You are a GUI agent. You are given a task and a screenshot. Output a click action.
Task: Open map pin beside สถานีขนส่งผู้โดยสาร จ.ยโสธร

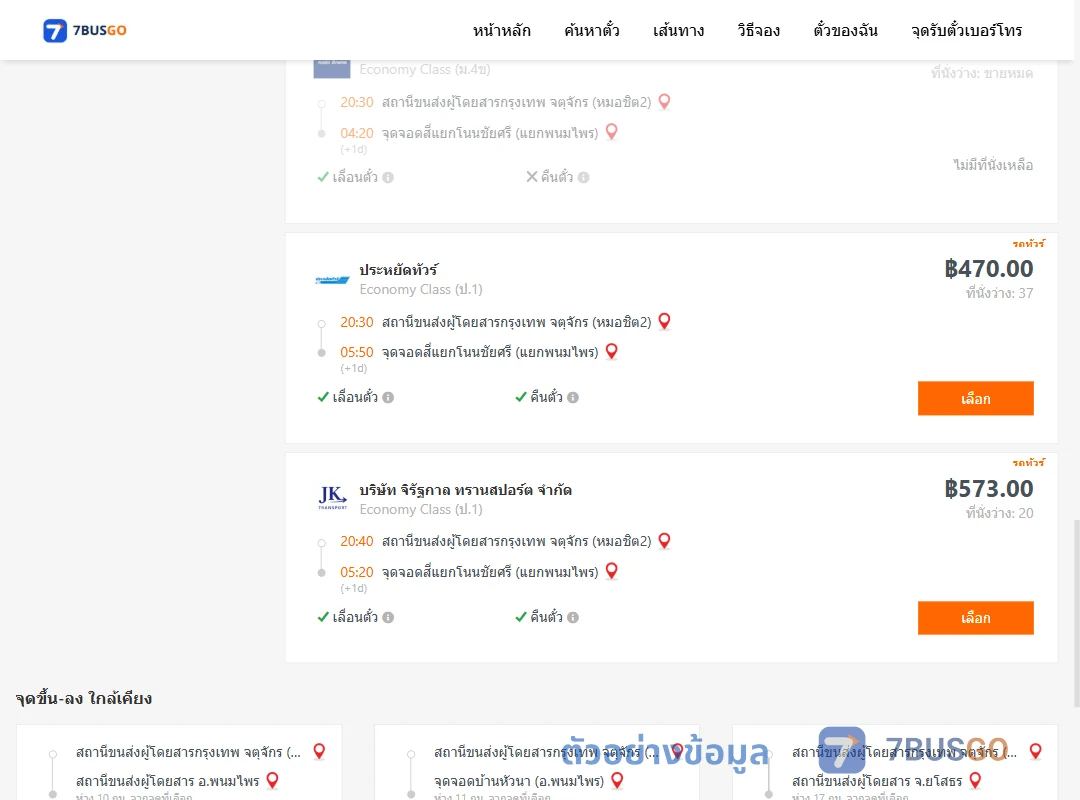(x=975, y=780)
